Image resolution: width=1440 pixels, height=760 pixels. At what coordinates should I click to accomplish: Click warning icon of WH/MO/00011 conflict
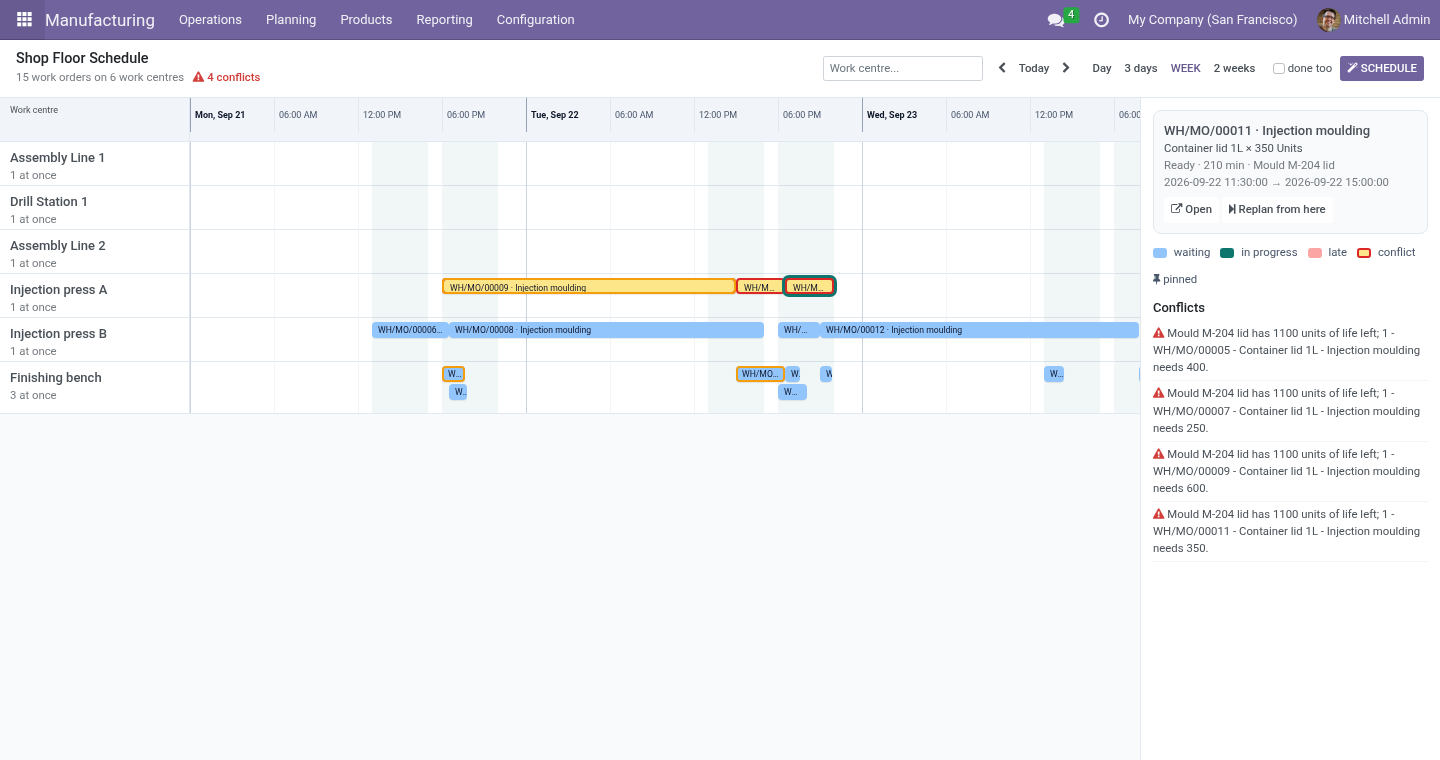pyautogui.click(x=1158, y=514)
